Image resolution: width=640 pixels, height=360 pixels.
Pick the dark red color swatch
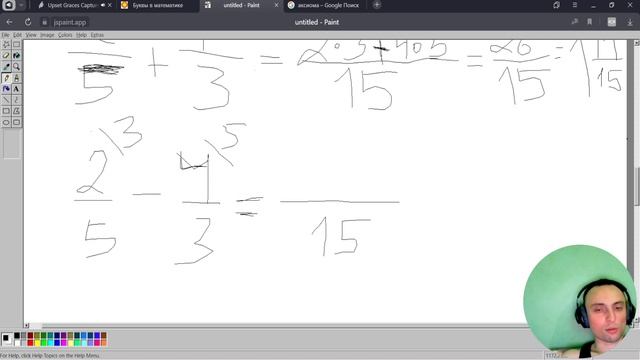pos(30,336)
